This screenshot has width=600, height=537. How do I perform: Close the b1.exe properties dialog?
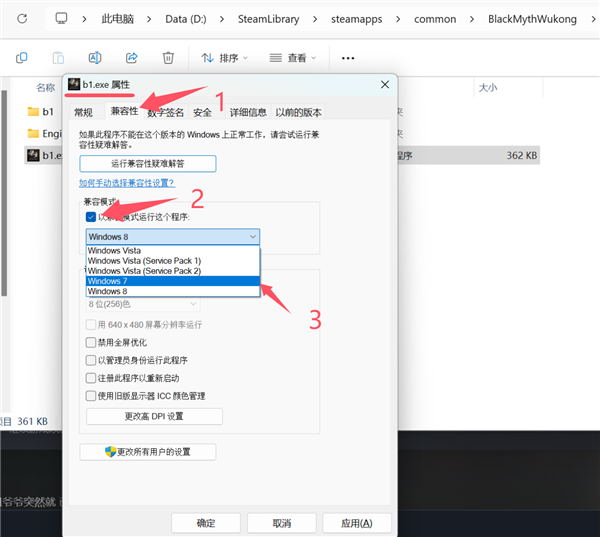point(384,85)
